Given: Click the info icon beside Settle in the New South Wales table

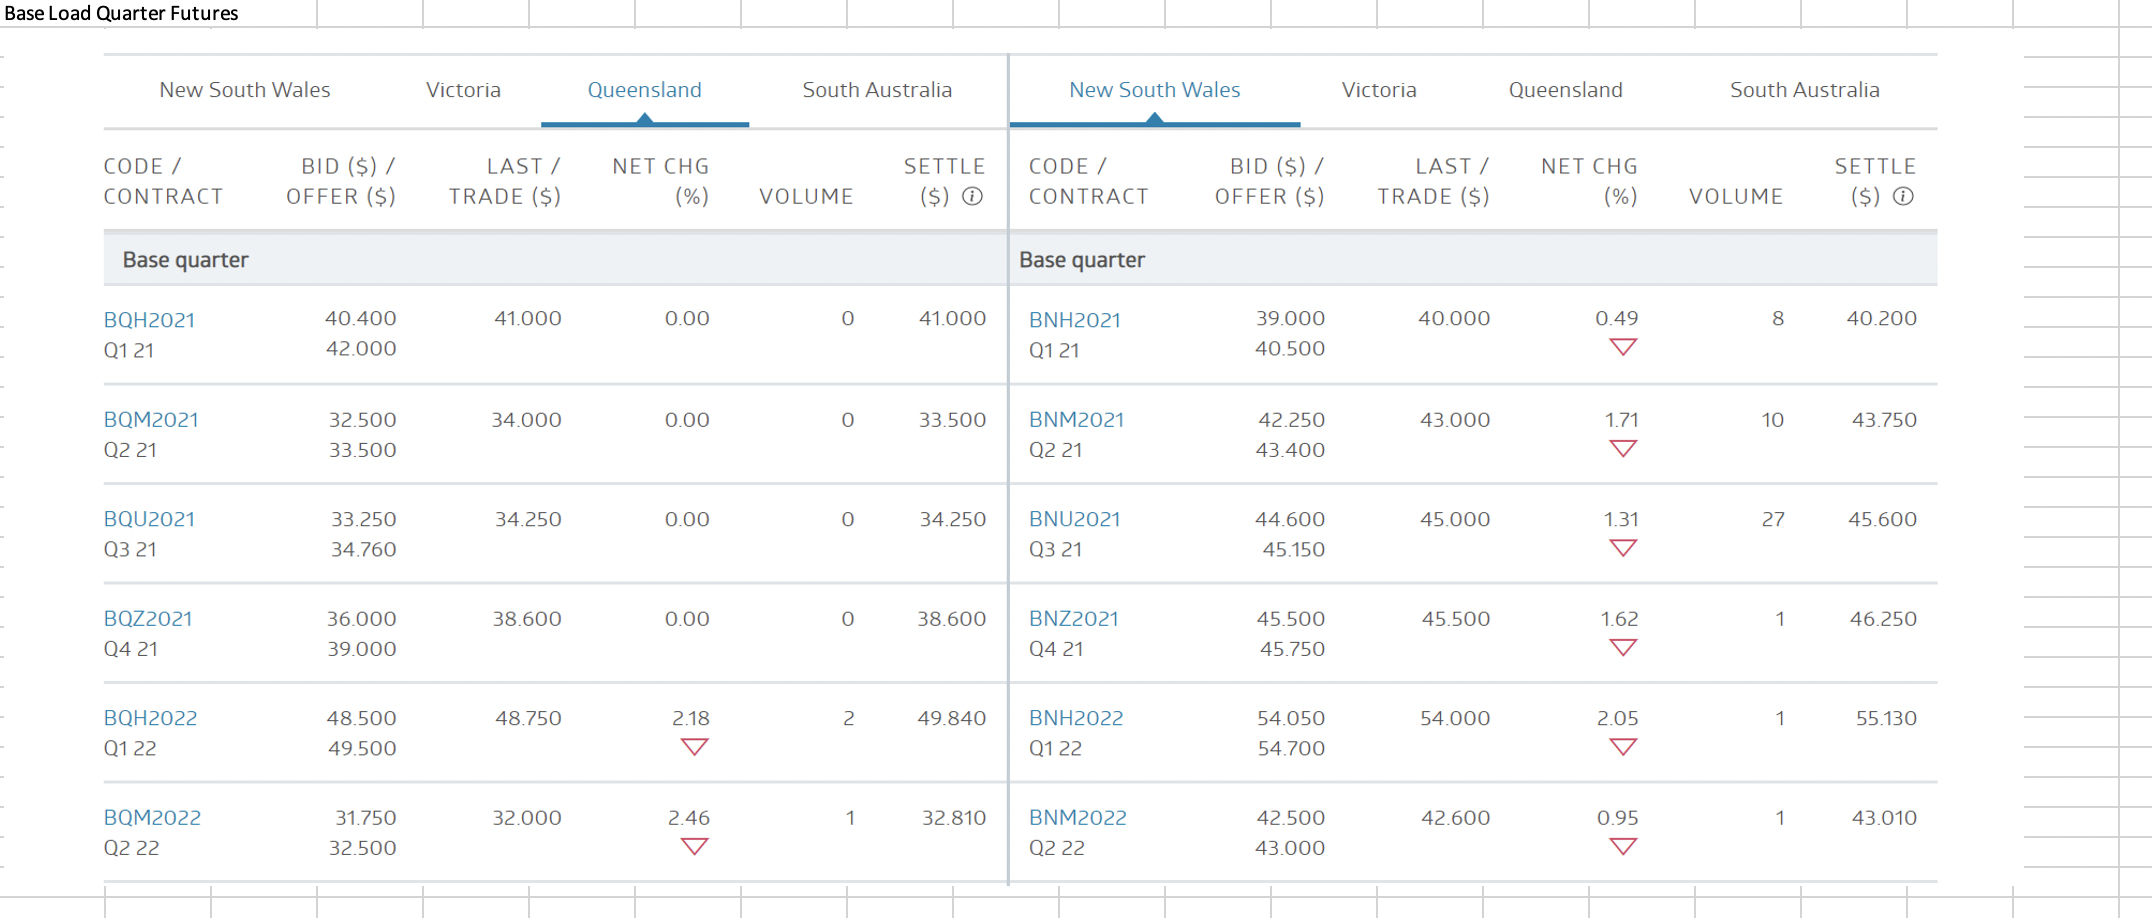Looking at the screenshot, I should 1904,196.
